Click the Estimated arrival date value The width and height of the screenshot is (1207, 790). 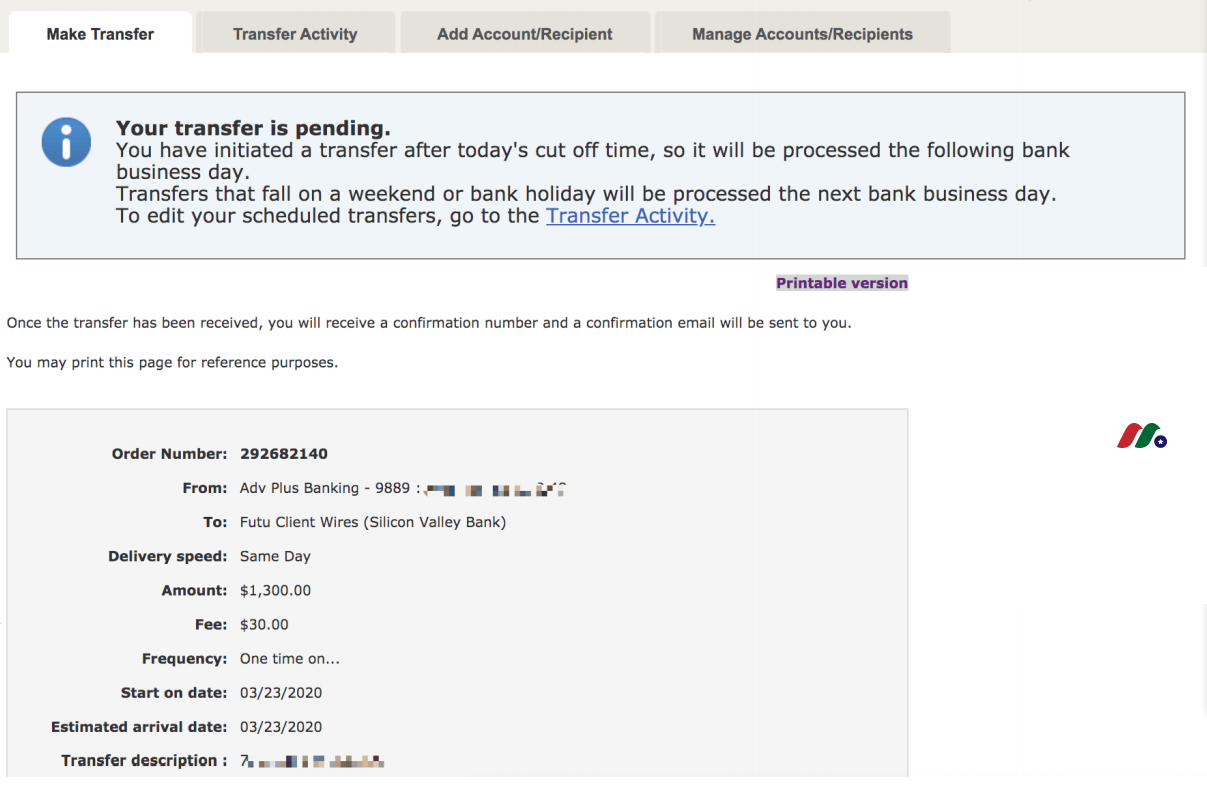(x=281, y=726)
